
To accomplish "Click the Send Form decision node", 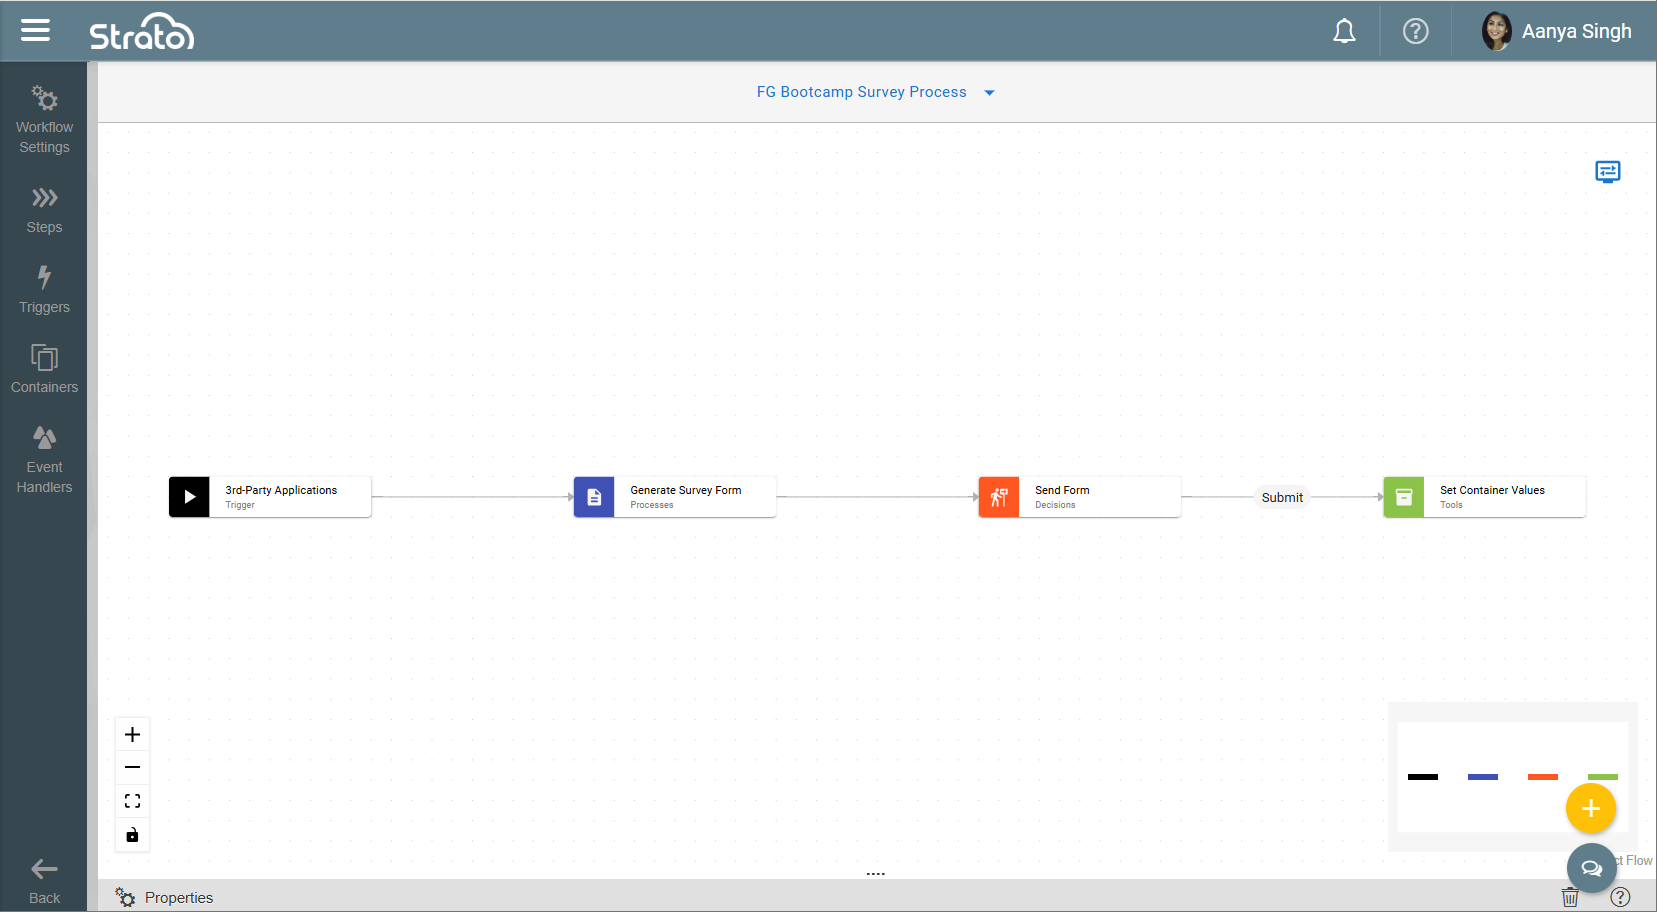I will (1080, 497).
